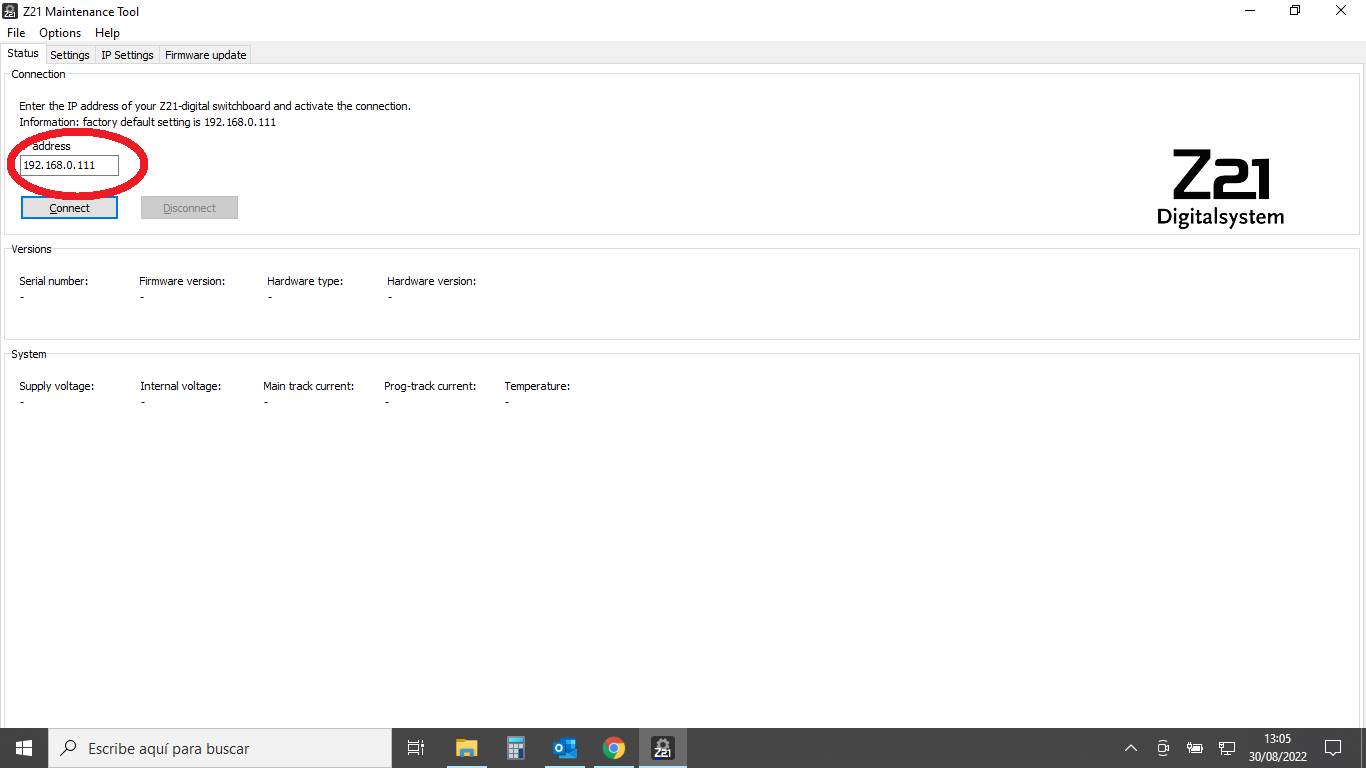Open the File menu
Image resolution: width=1366 pixels, height=768 pixels.
coord(16,33)
